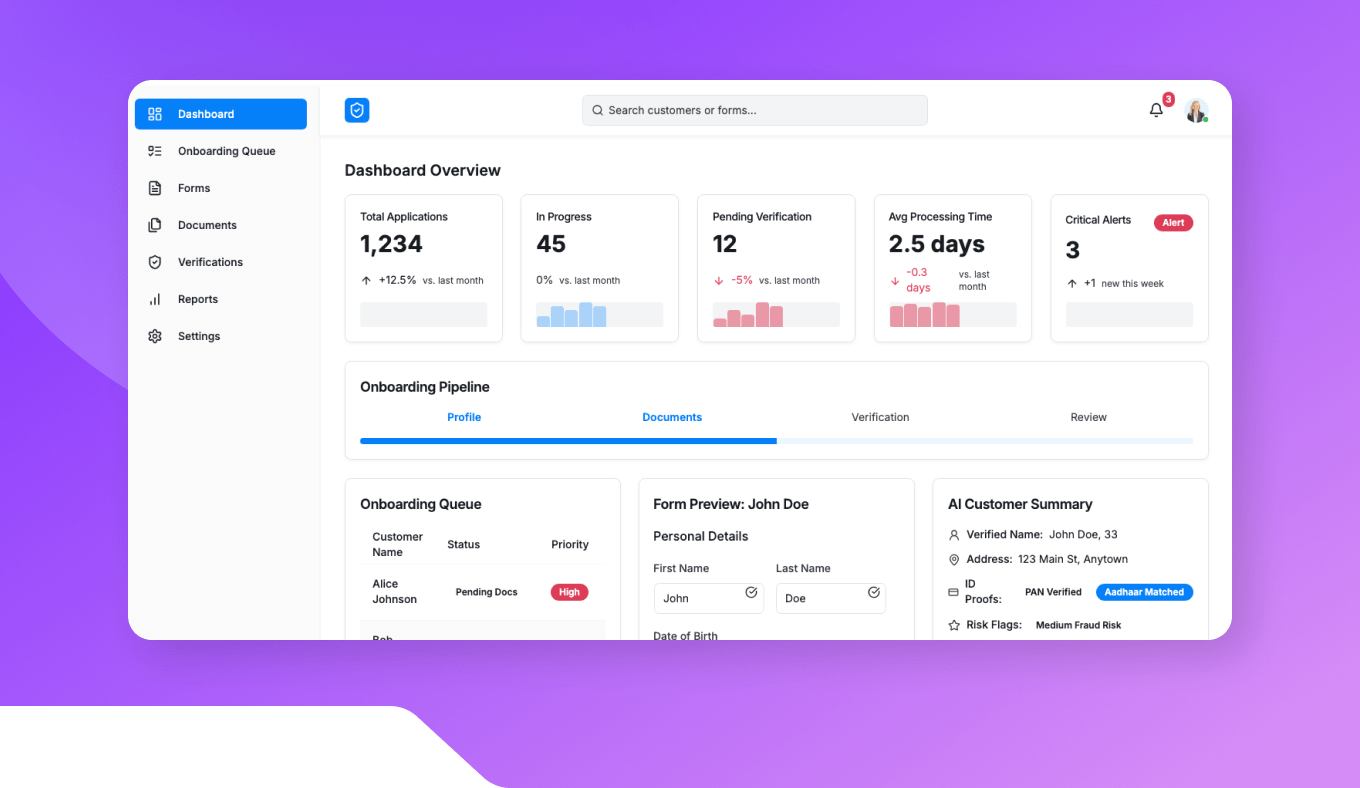
Task: Click the Priority column header
Action: (570, 544)
